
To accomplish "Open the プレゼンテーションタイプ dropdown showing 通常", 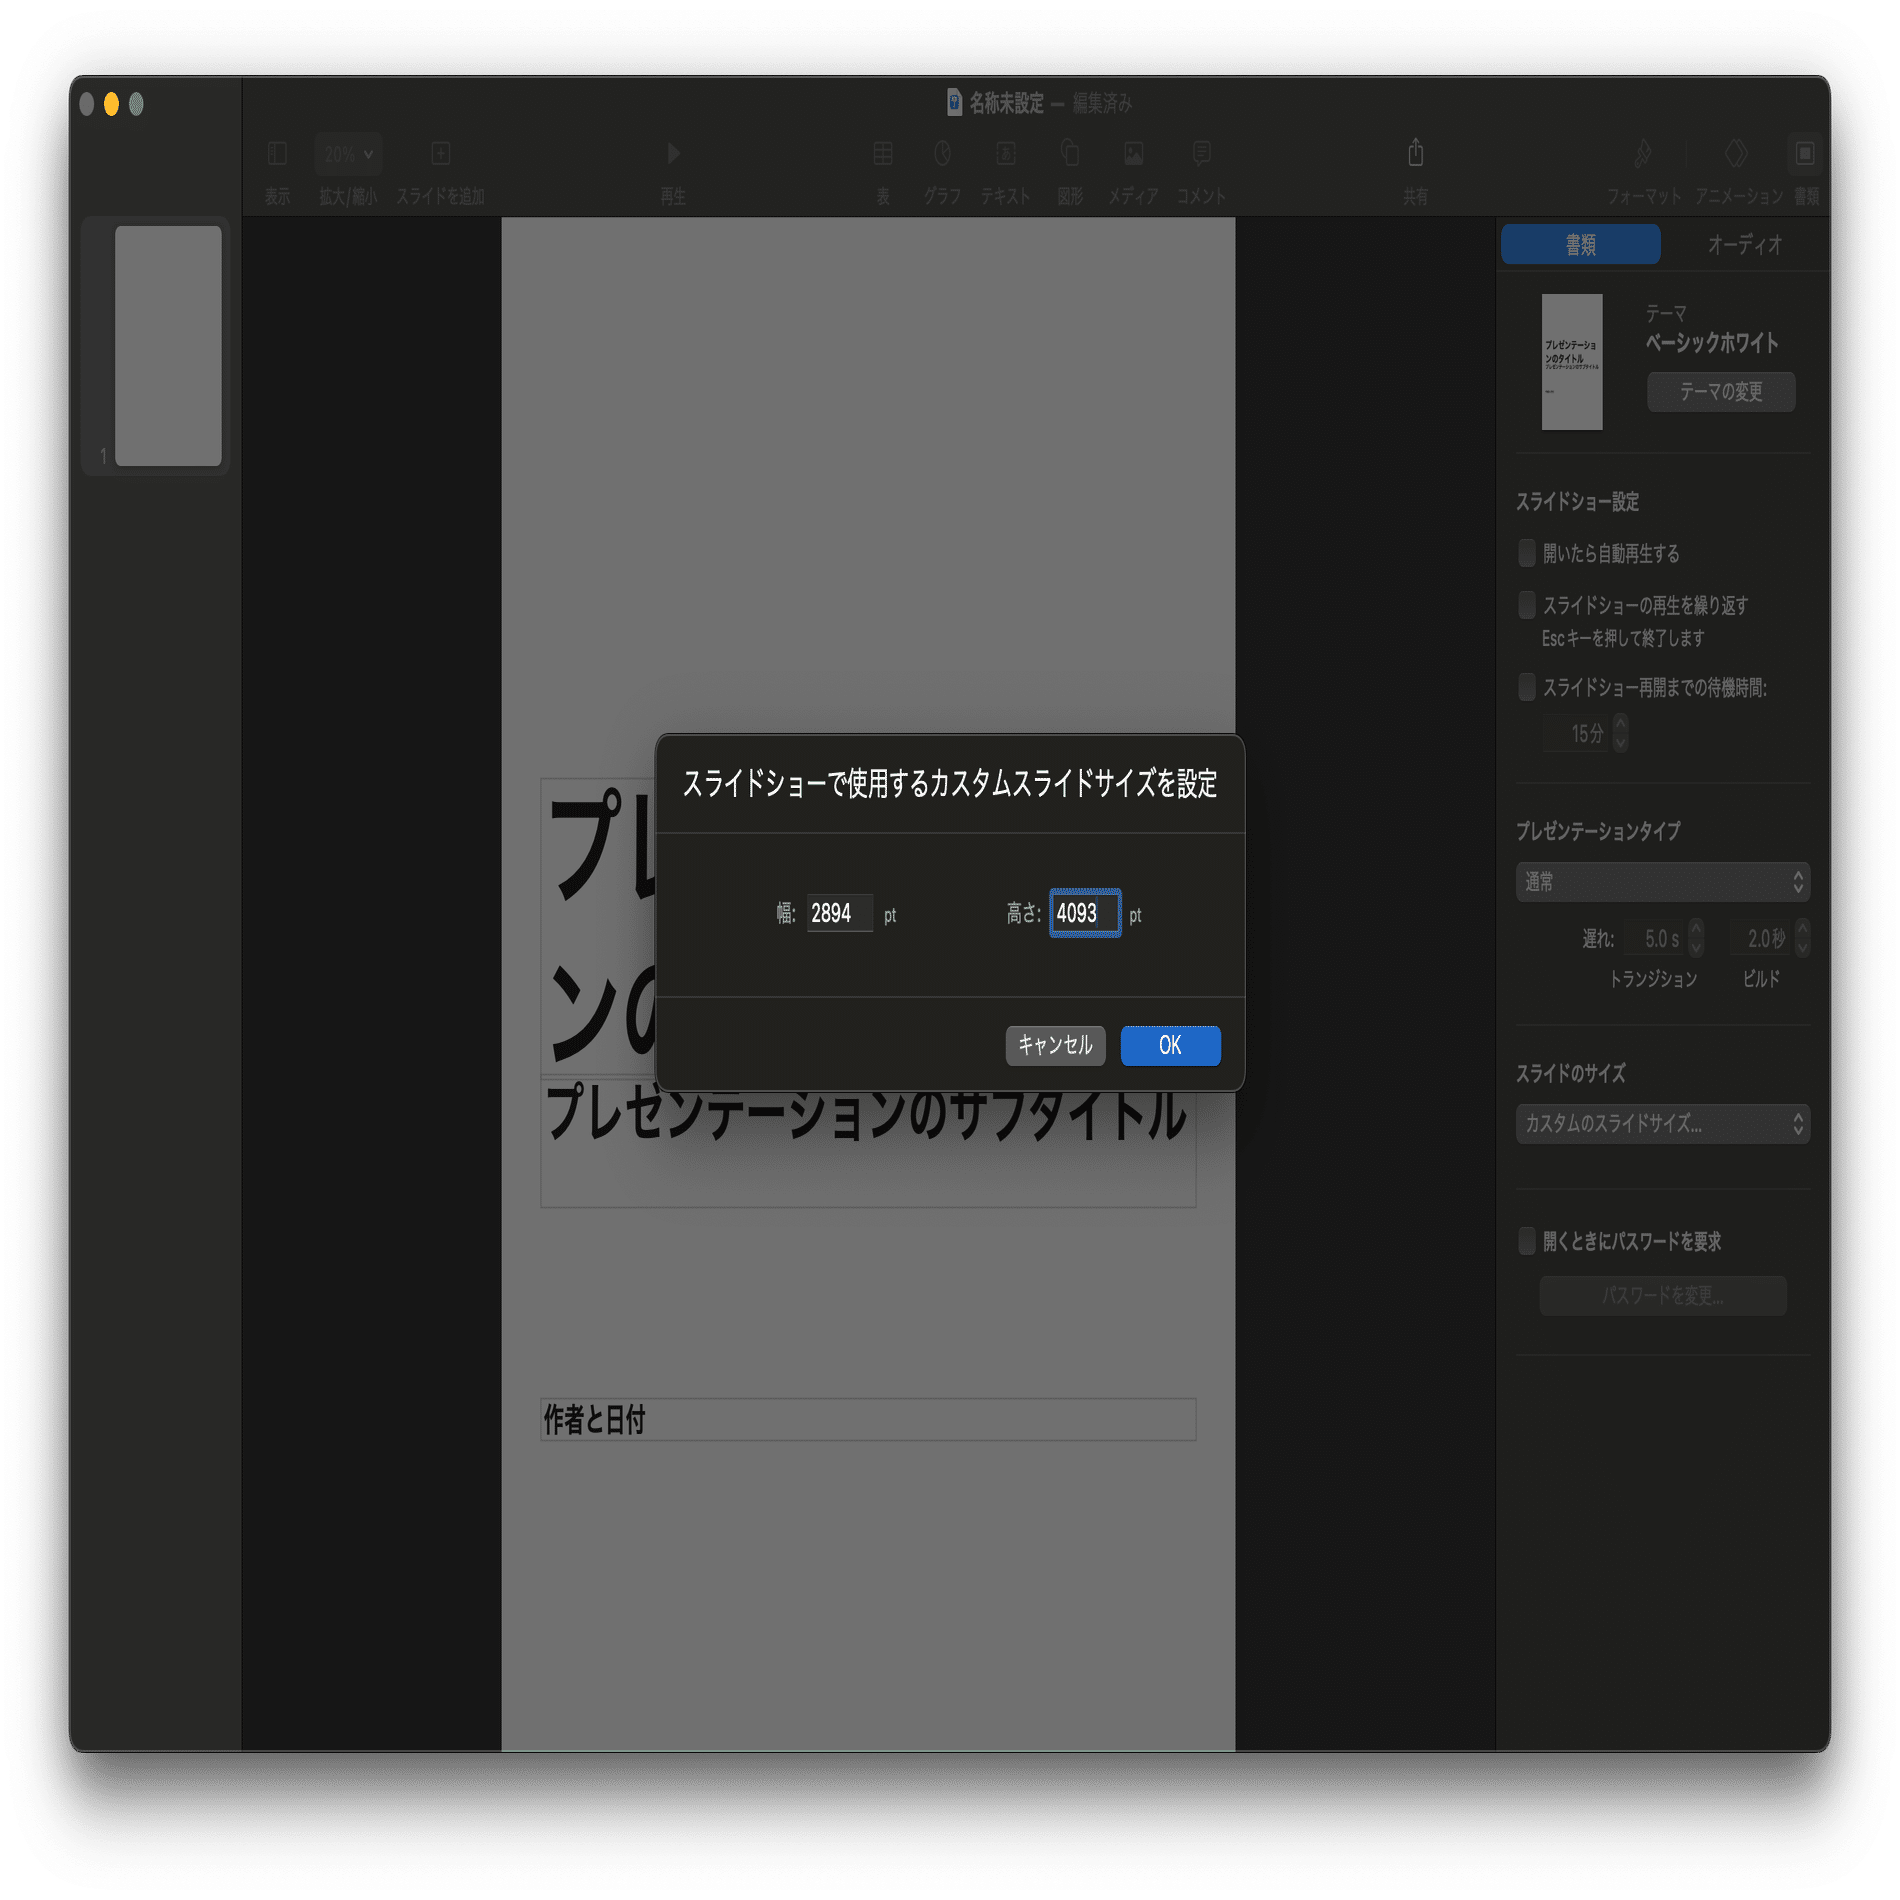I will coord(1662,882).
